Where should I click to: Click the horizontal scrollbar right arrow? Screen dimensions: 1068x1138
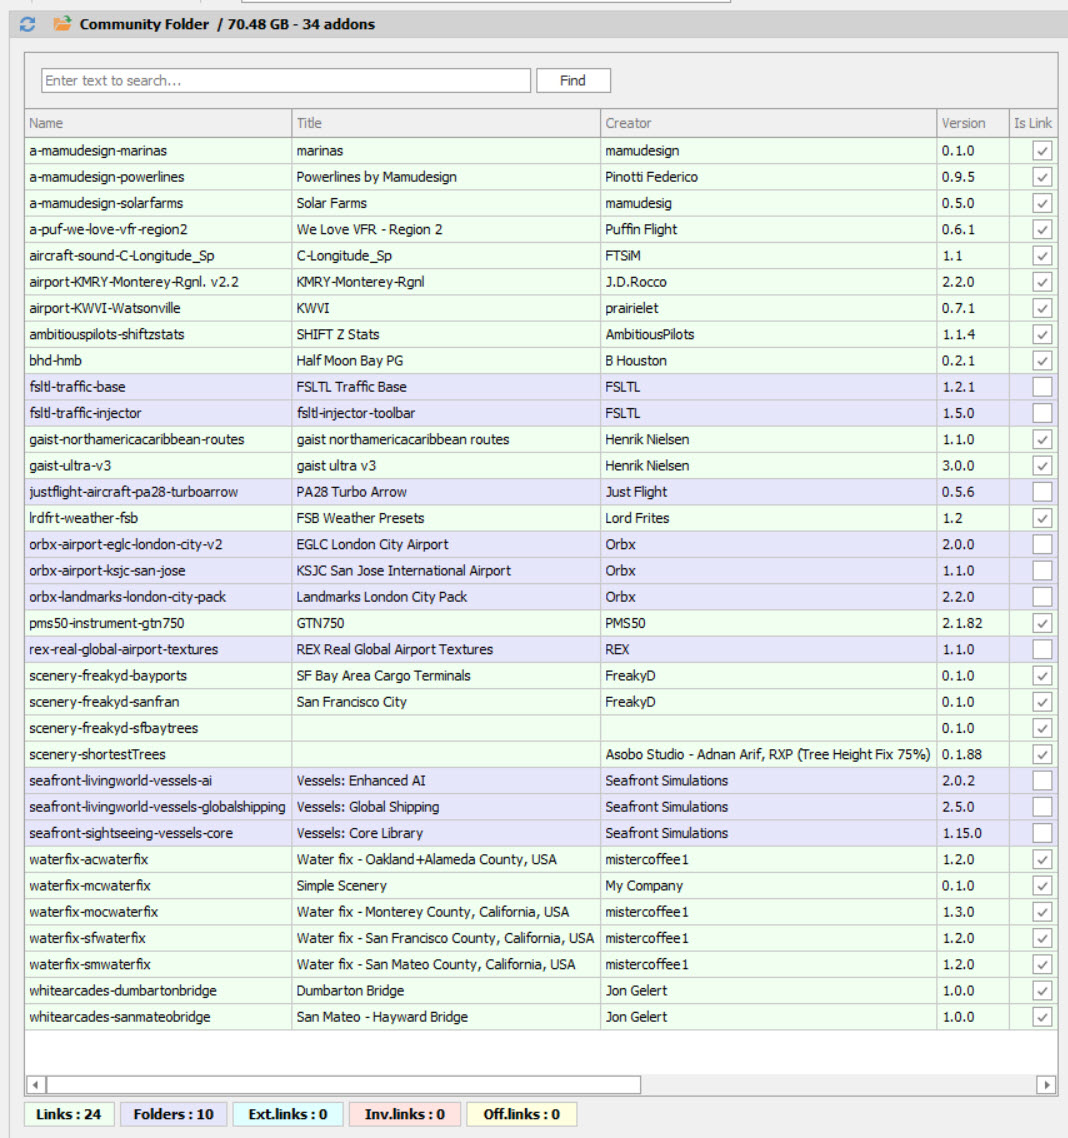point(1046,1085)
